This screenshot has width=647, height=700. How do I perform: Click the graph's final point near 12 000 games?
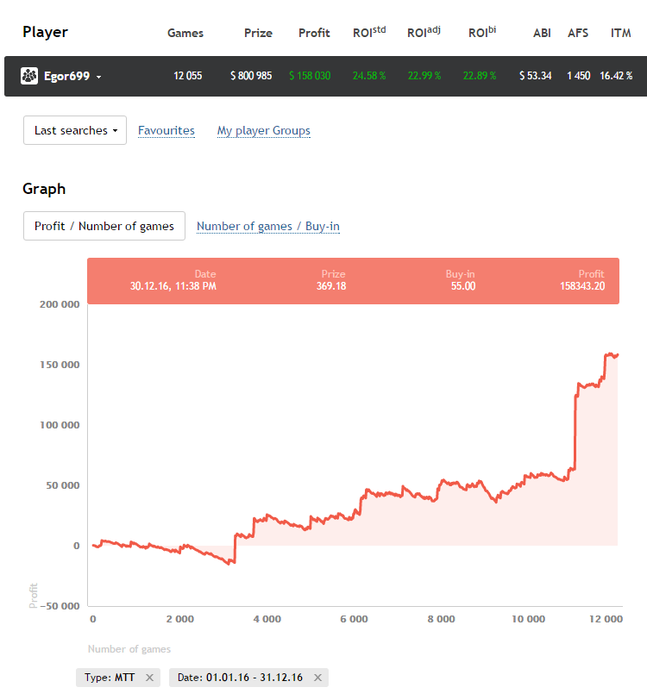618,355
